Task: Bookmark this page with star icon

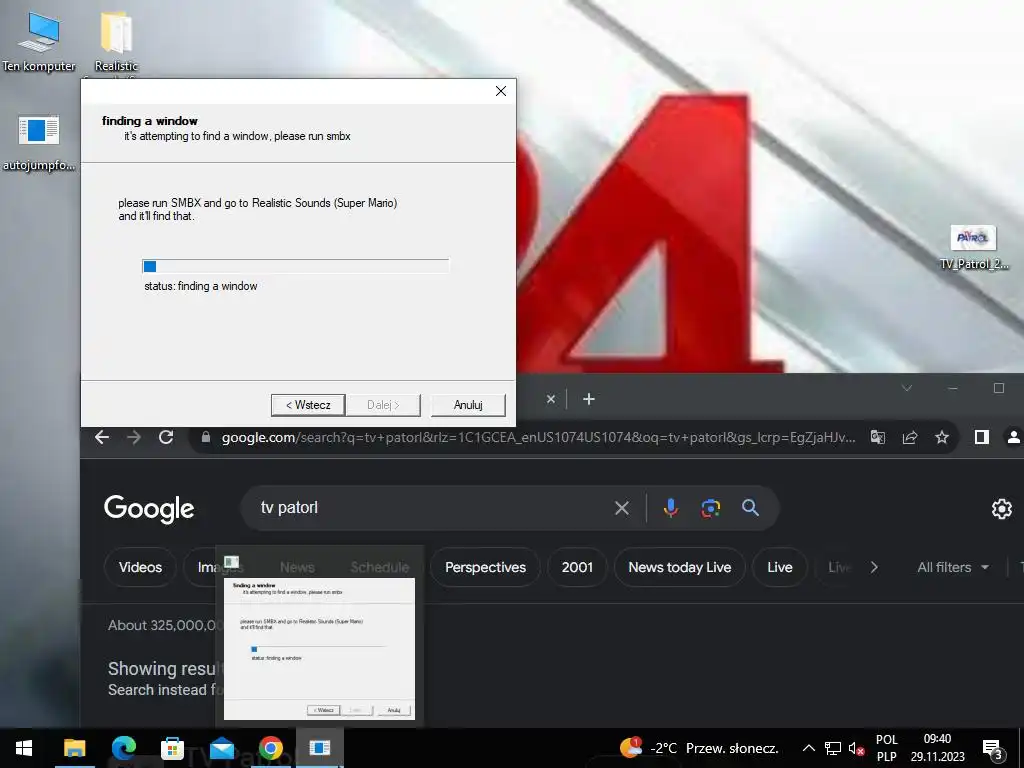Action: [942, 438]
